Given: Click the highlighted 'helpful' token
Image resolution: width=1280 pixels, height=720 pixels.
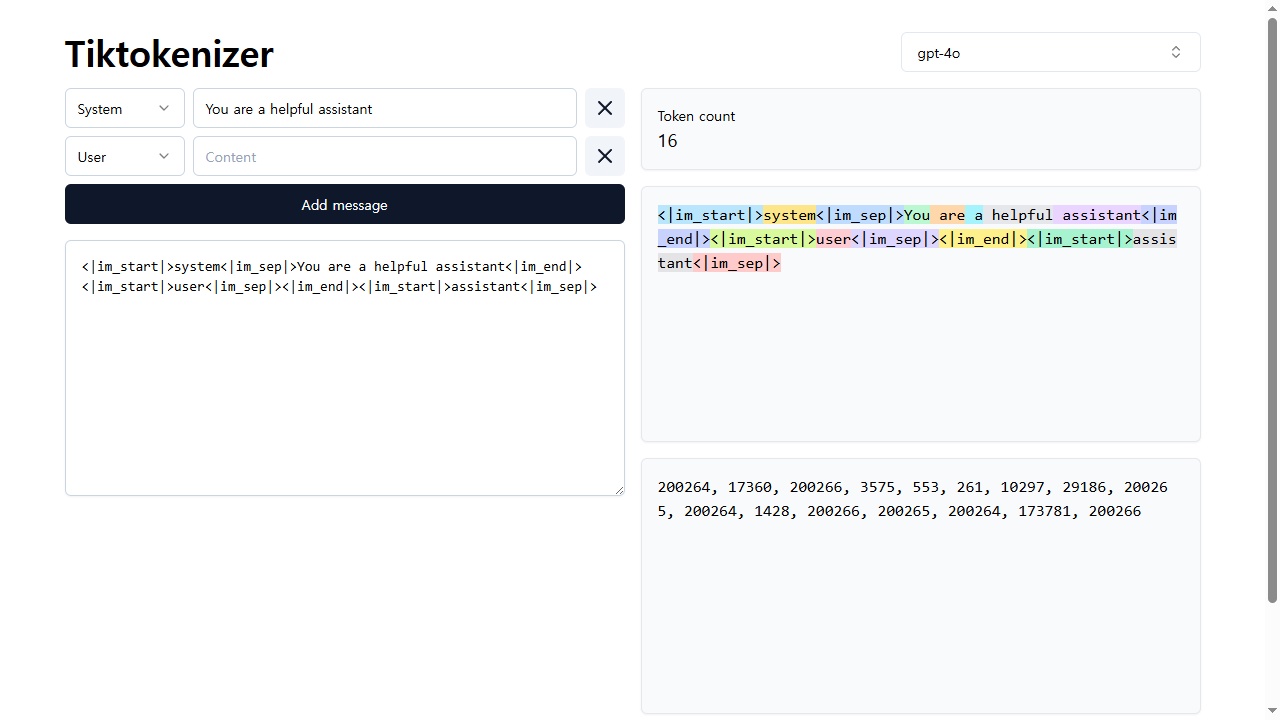Looking at the screenshot, I should coord(1018,215).
